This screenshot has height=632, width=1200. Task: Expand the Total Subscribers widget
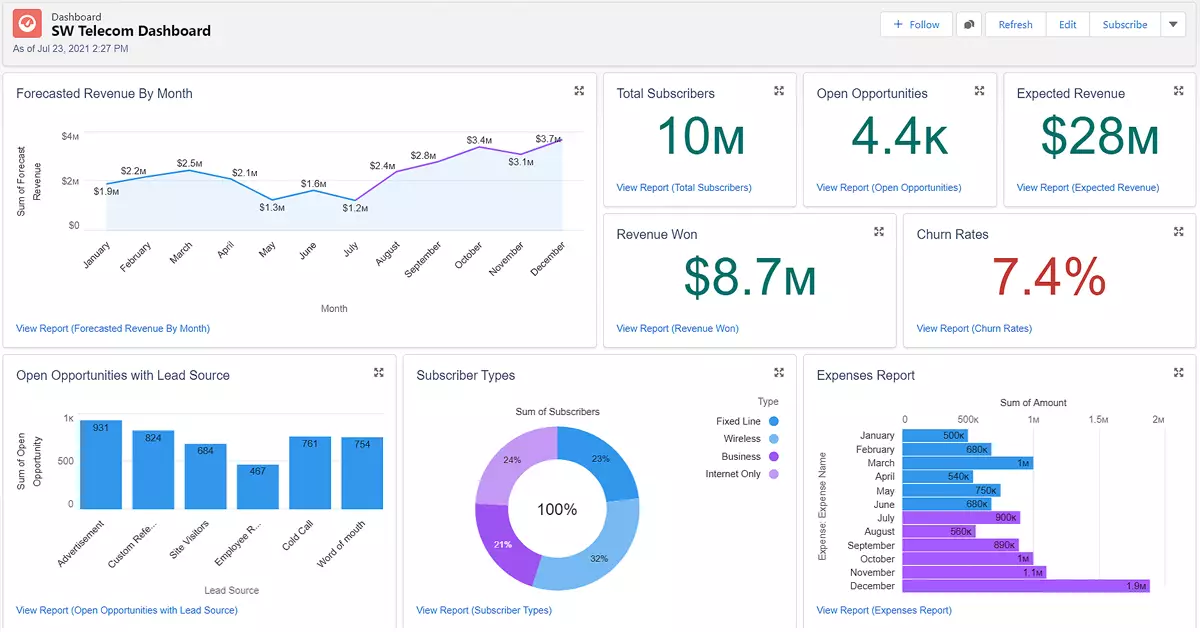pyautogui.click(x=779, y=90)
